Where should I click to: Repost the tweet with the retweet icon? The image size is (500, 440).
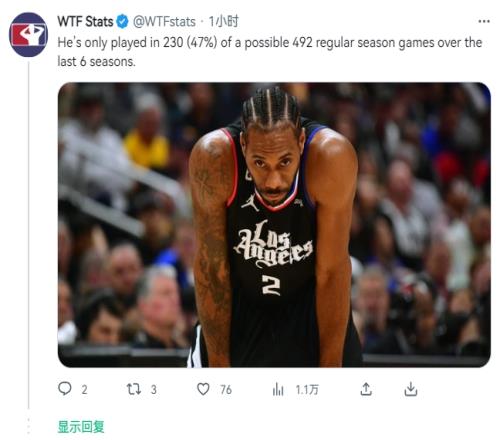134,389
